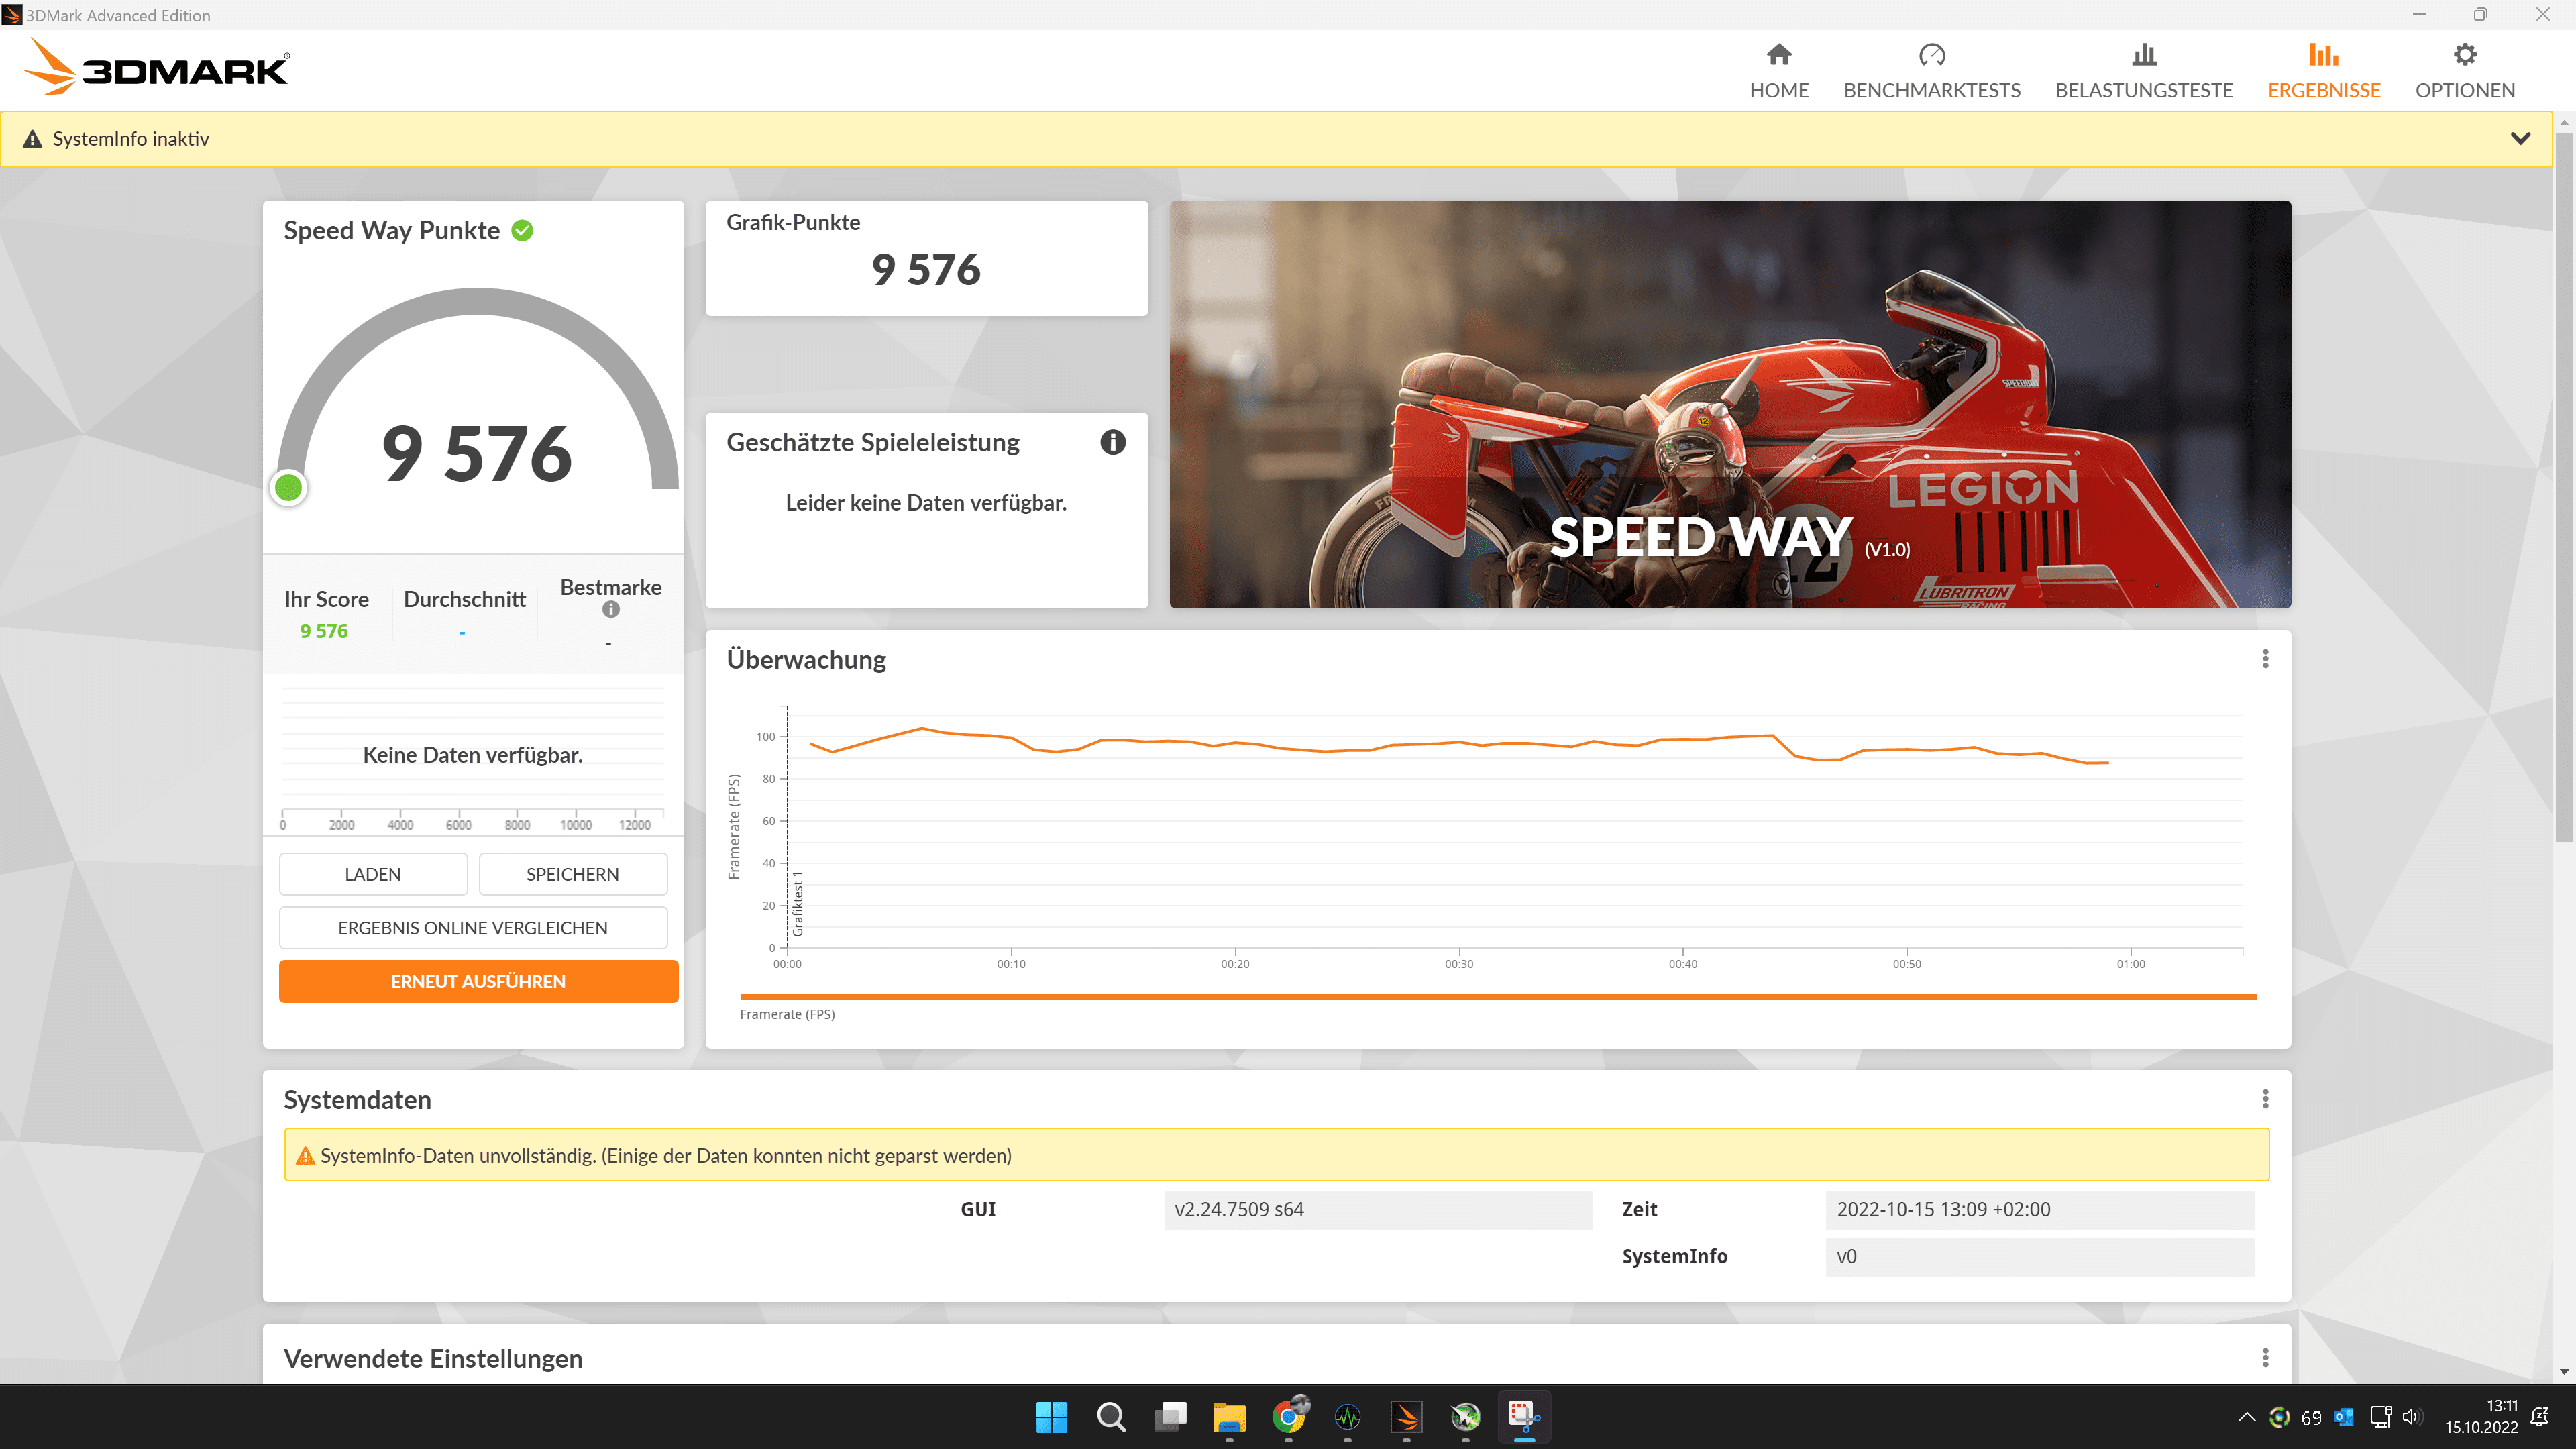This screenshot has width=2576, height=1449.
Task: Open the Systemdaten panel three-dot menu
Action: pyautogui.click(x=2265, y=1099)
